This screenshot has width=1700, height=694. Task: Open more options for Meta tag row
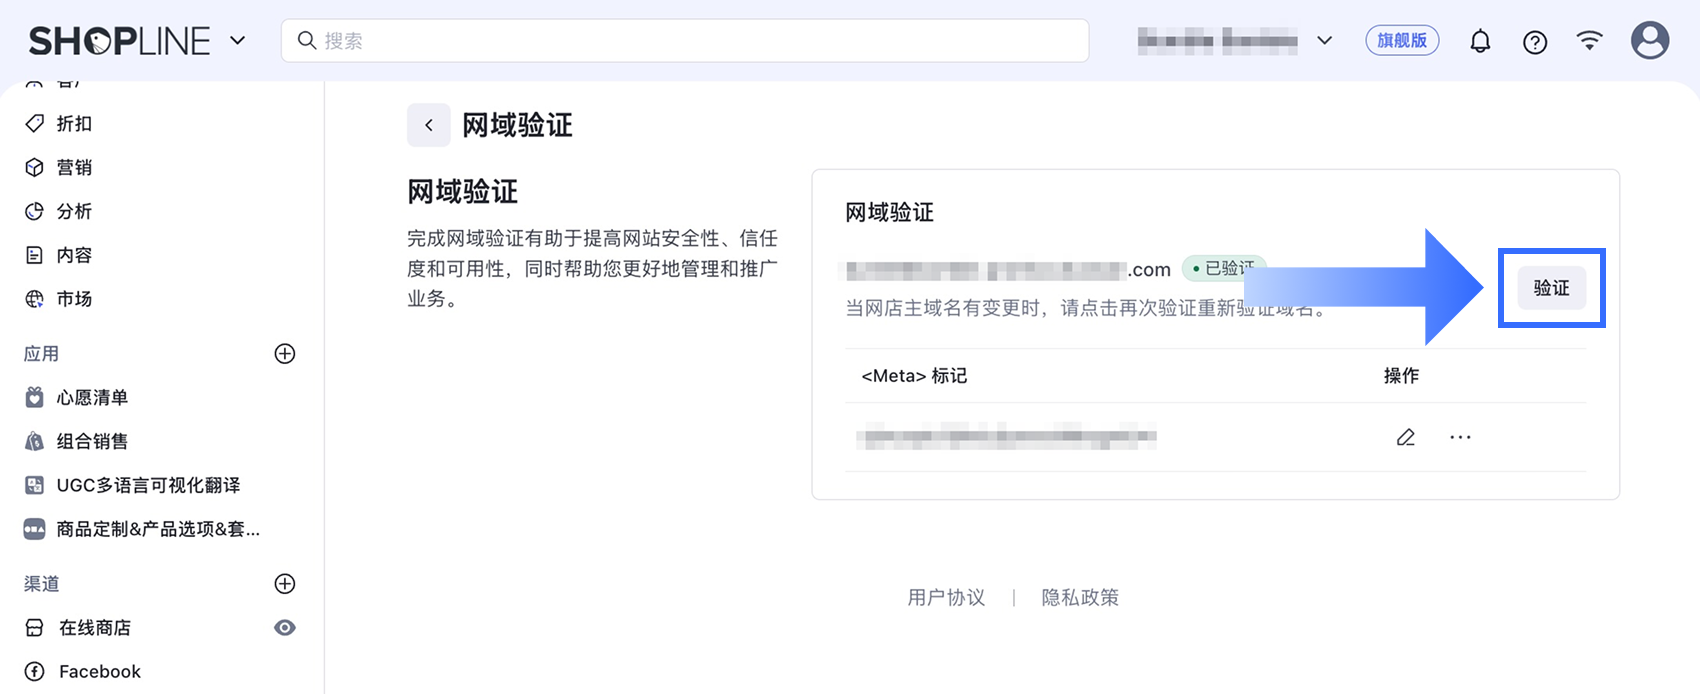(x=1460, y=437)
